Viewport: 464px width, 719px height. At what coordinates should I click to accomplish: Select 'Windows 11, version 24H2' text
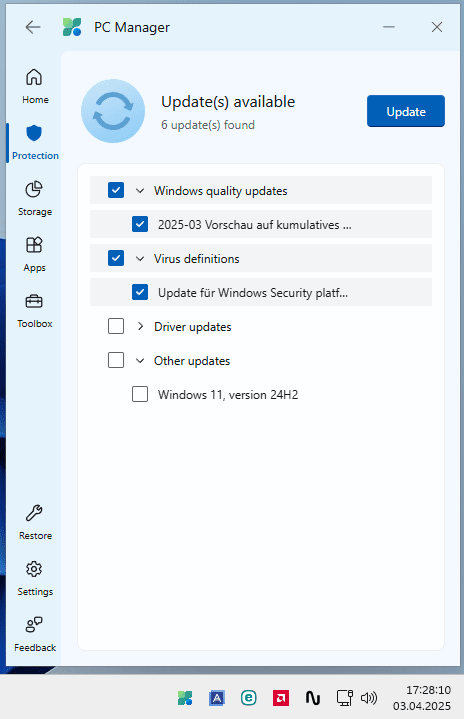pos(228,395)
